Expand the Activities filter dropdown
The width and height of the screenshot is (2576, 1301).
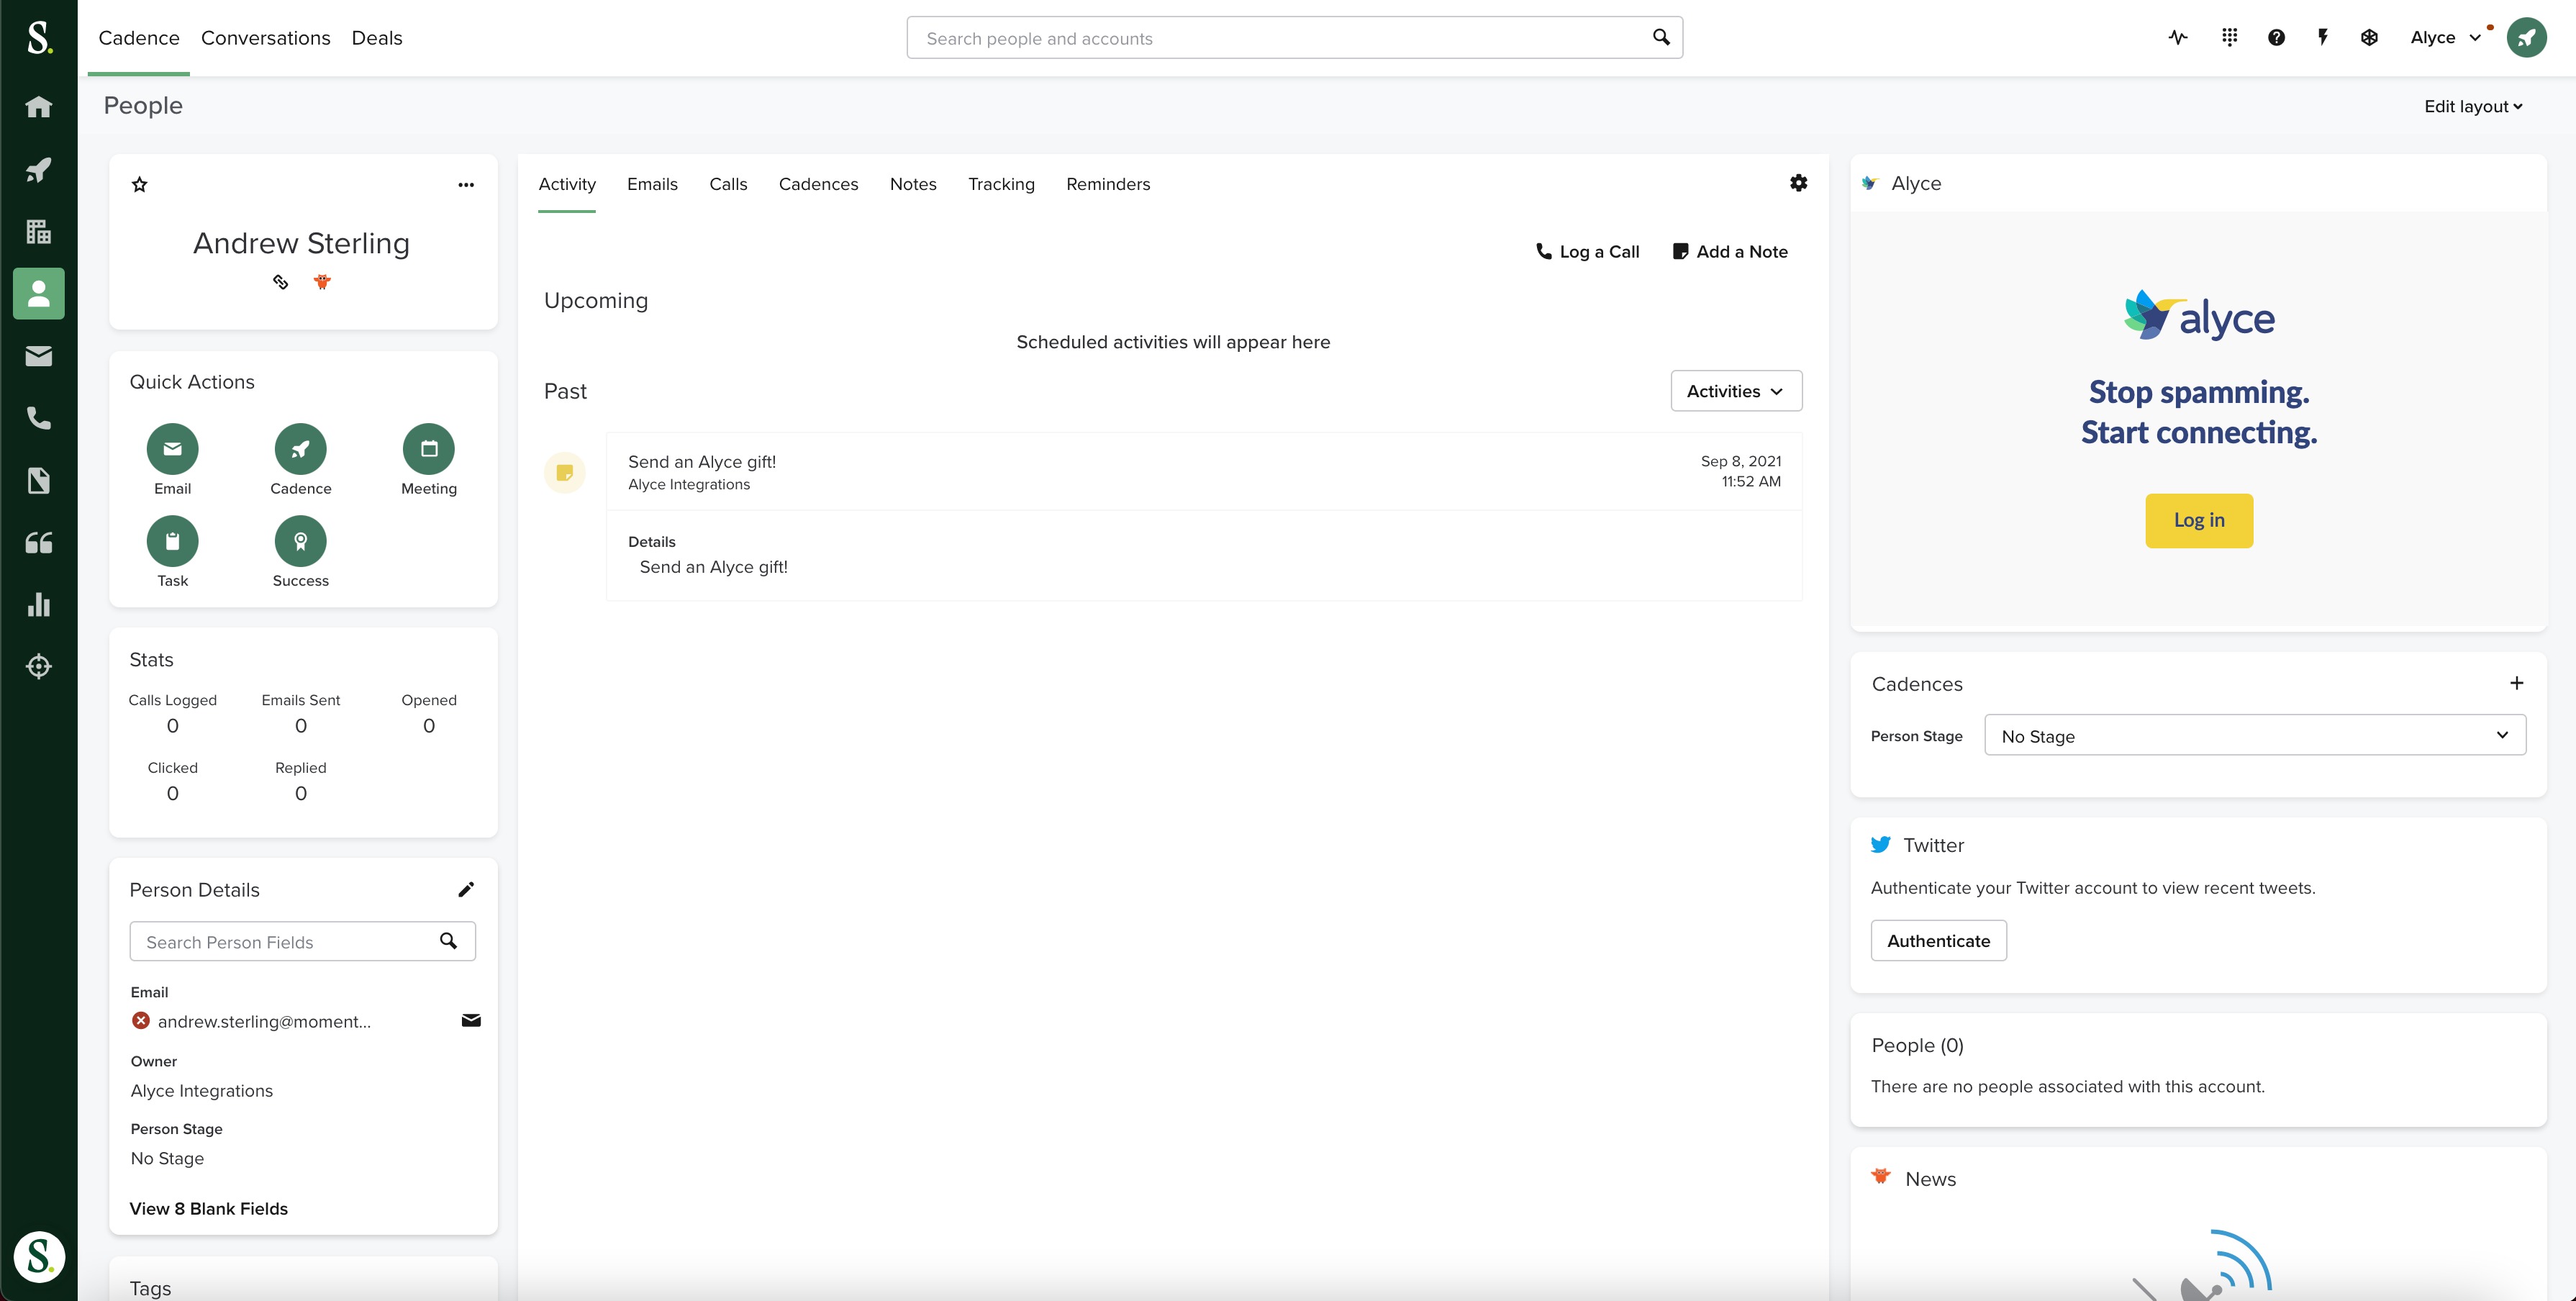click(x=1736, y=391)
